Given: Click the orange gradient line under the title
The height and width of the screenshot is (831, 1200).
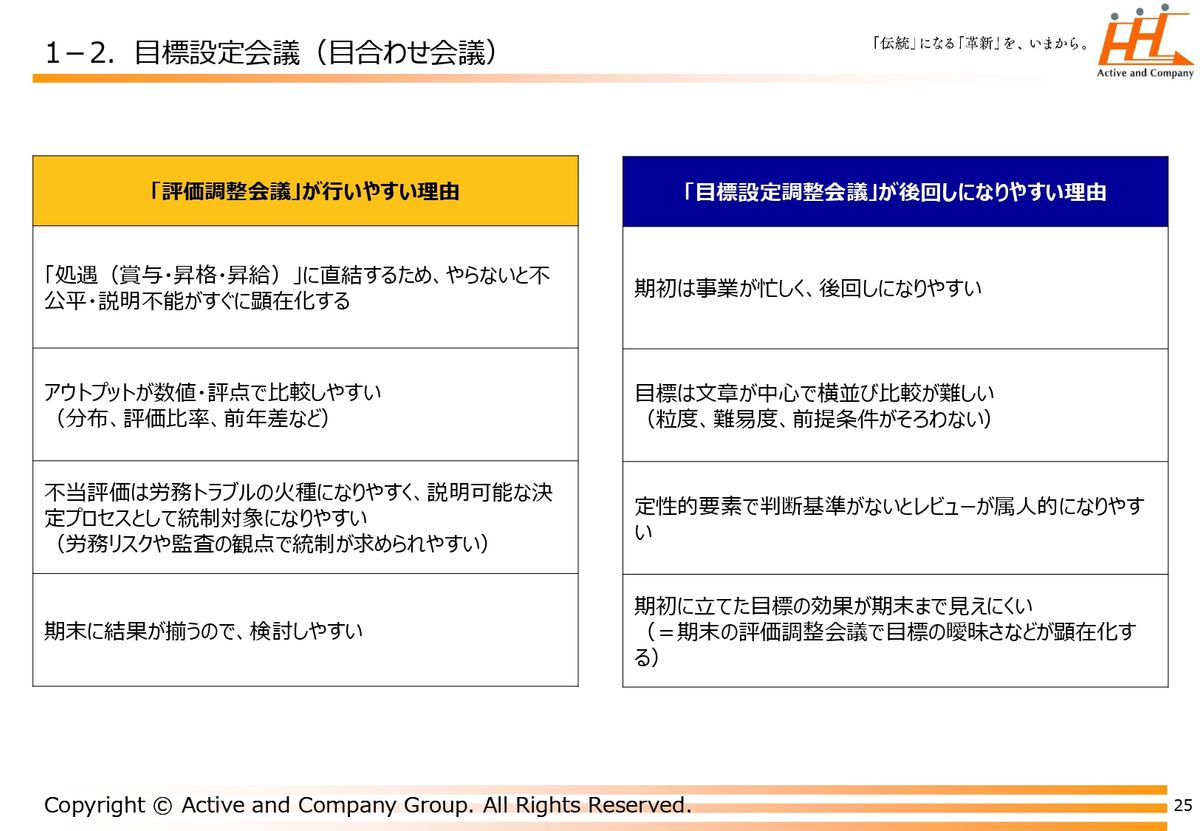Looking at the screenshot, I should coord(400,78).
